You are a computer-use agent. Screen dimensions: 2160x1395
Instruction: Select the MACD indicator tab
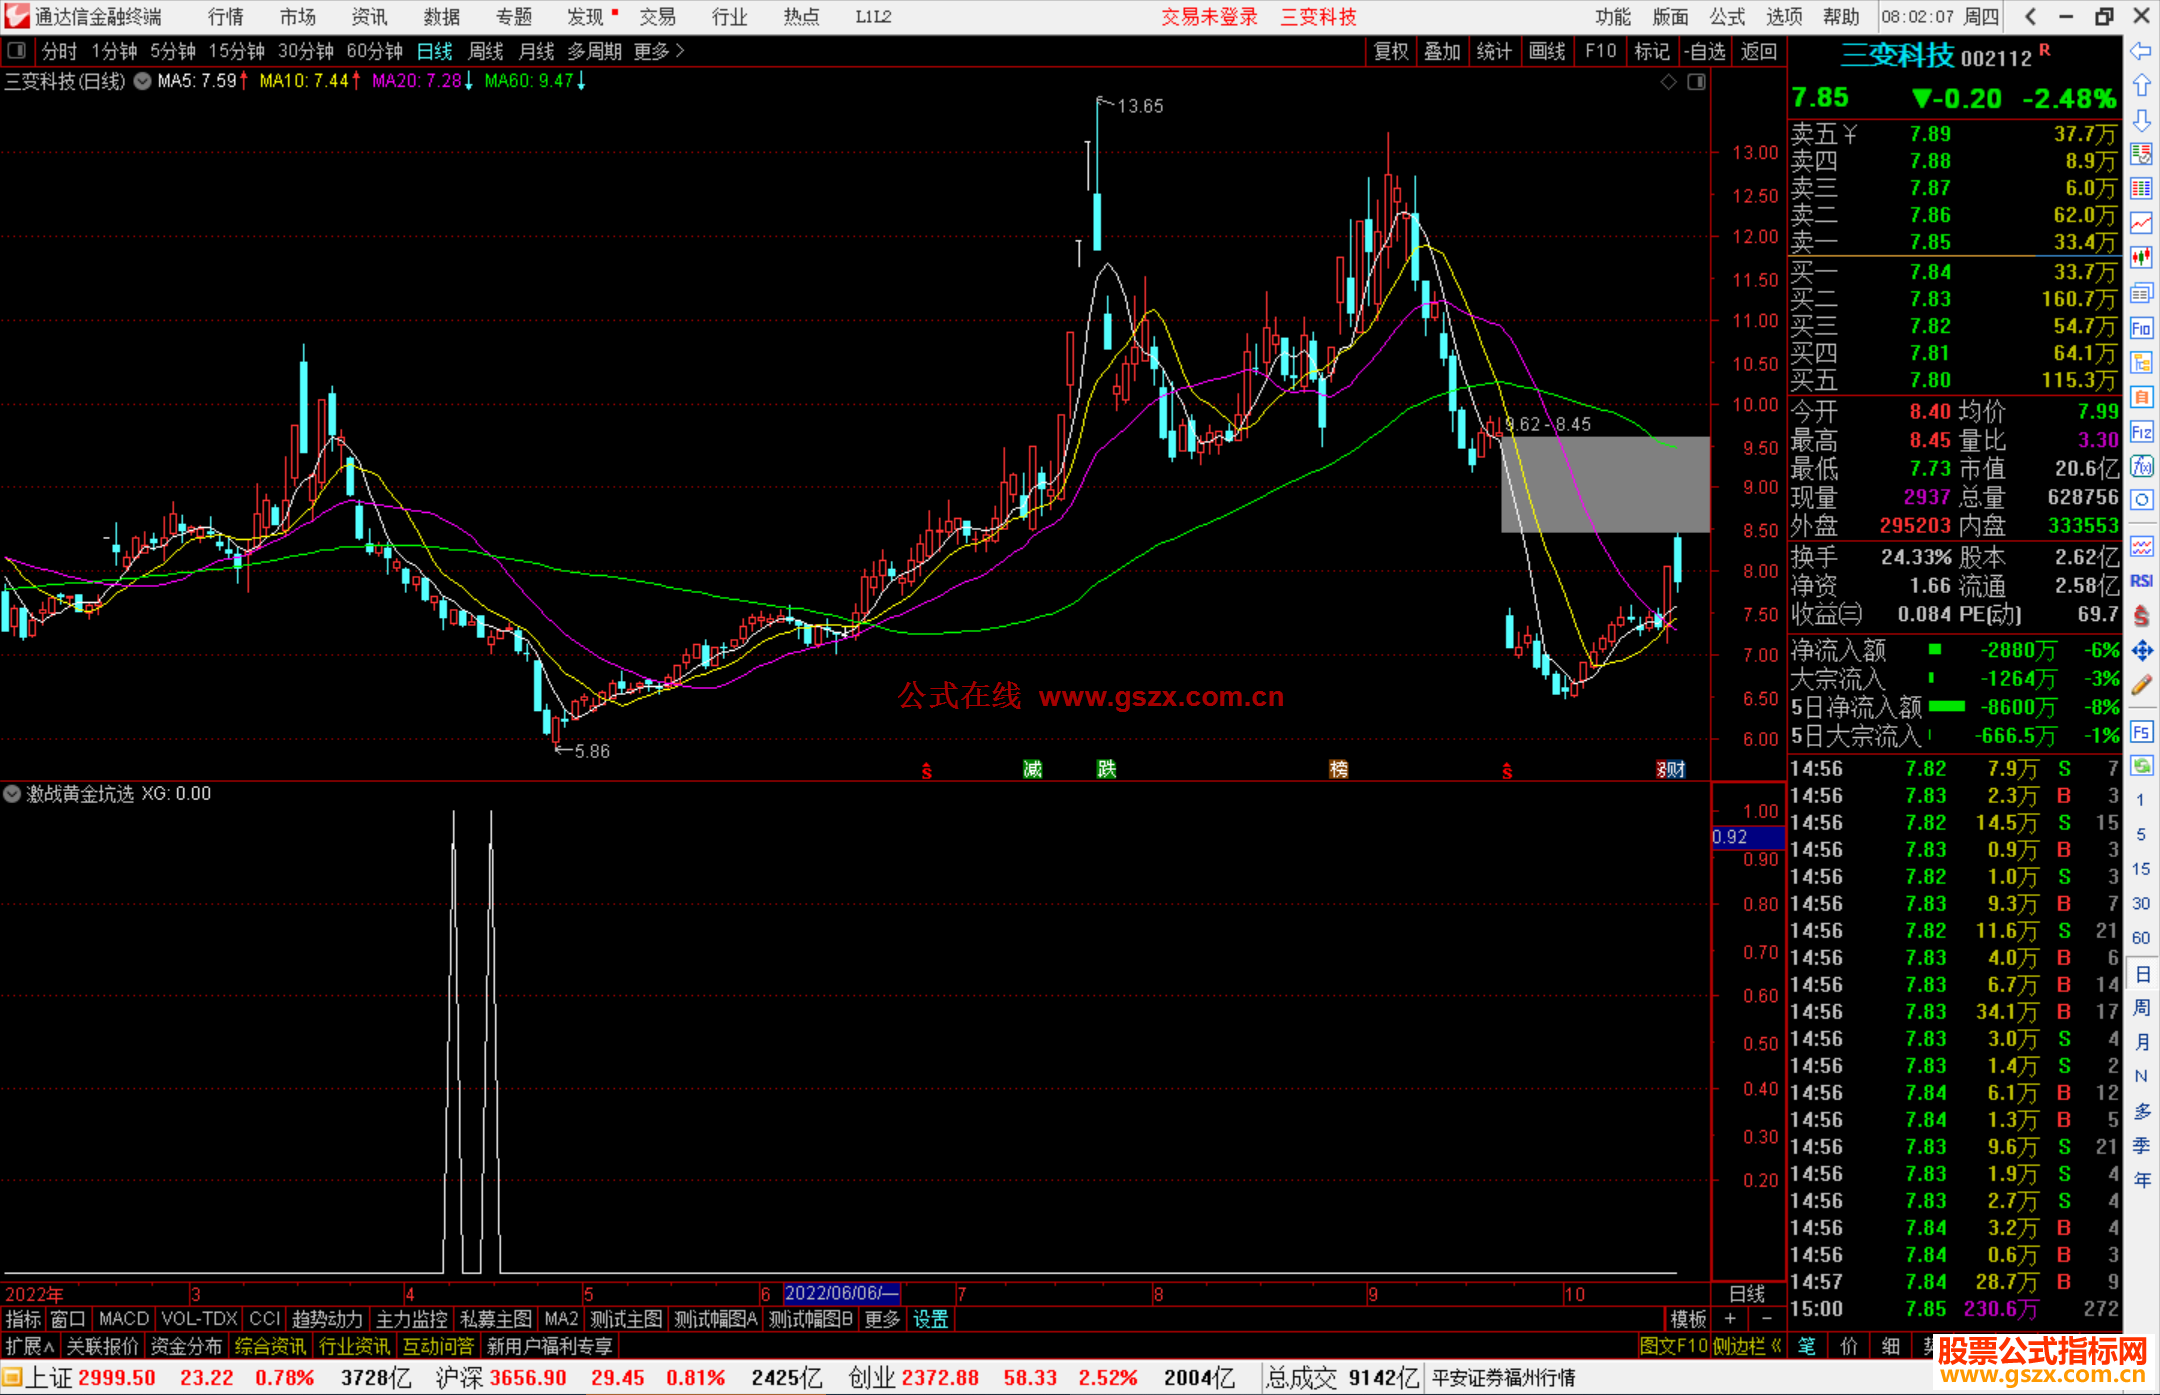(x=124, y=1319)
